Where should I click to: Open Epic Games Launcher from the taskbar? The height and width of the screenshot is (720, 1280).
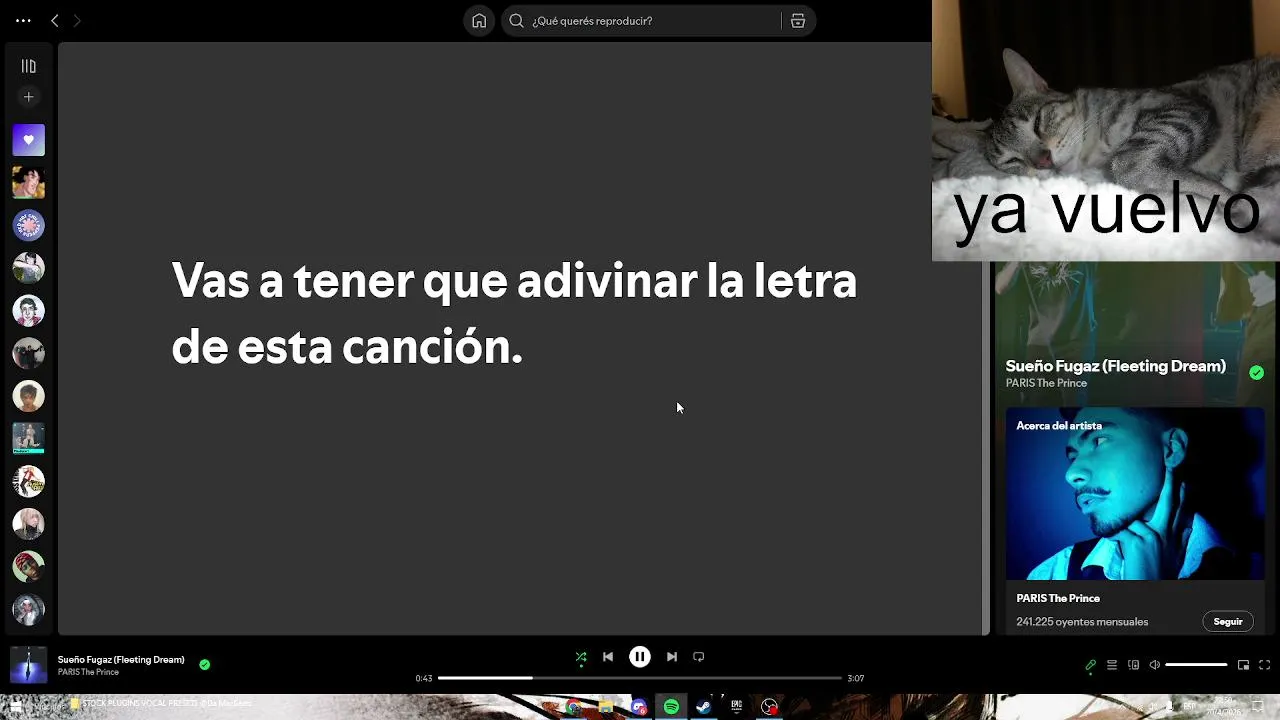click(x=736, y=707)
